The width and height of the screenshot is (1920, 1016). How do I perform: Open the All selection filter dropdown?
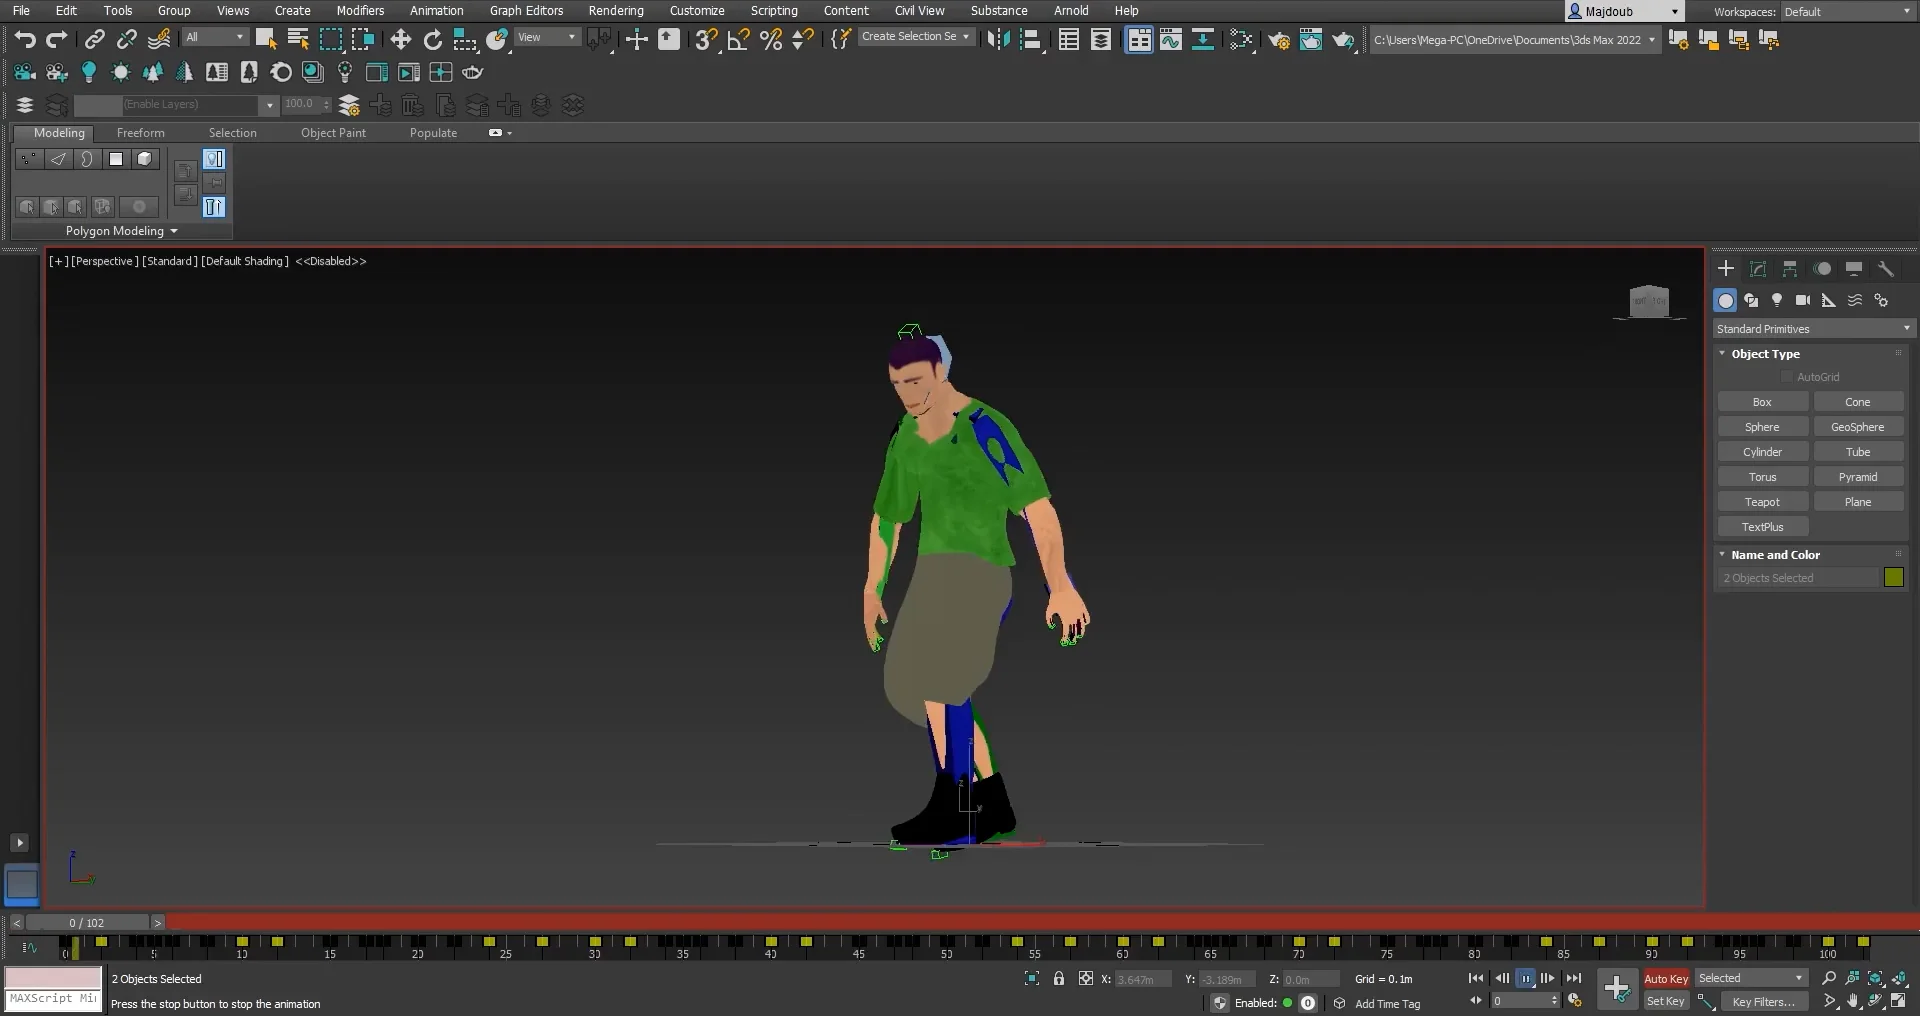click(215, 38)
